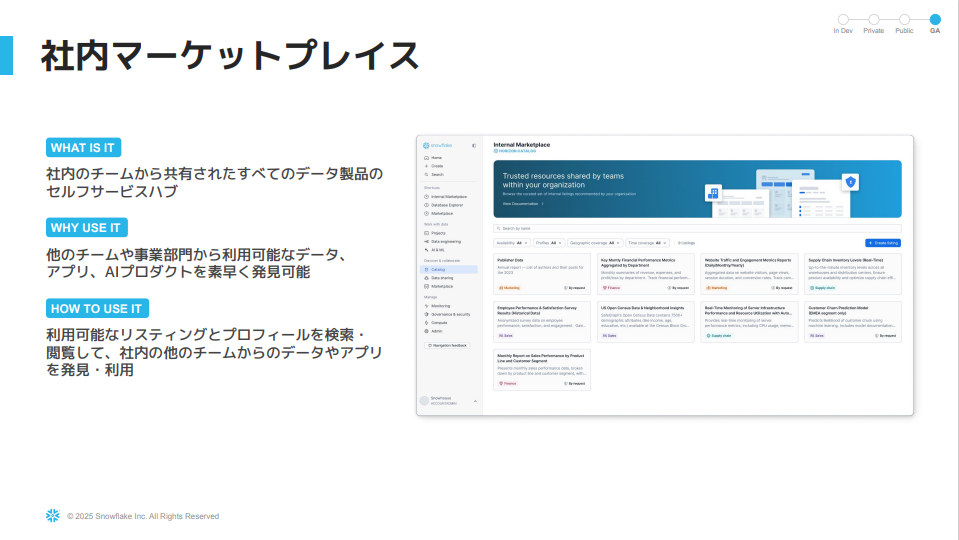Select the GA stage circle

click(935, 20)
